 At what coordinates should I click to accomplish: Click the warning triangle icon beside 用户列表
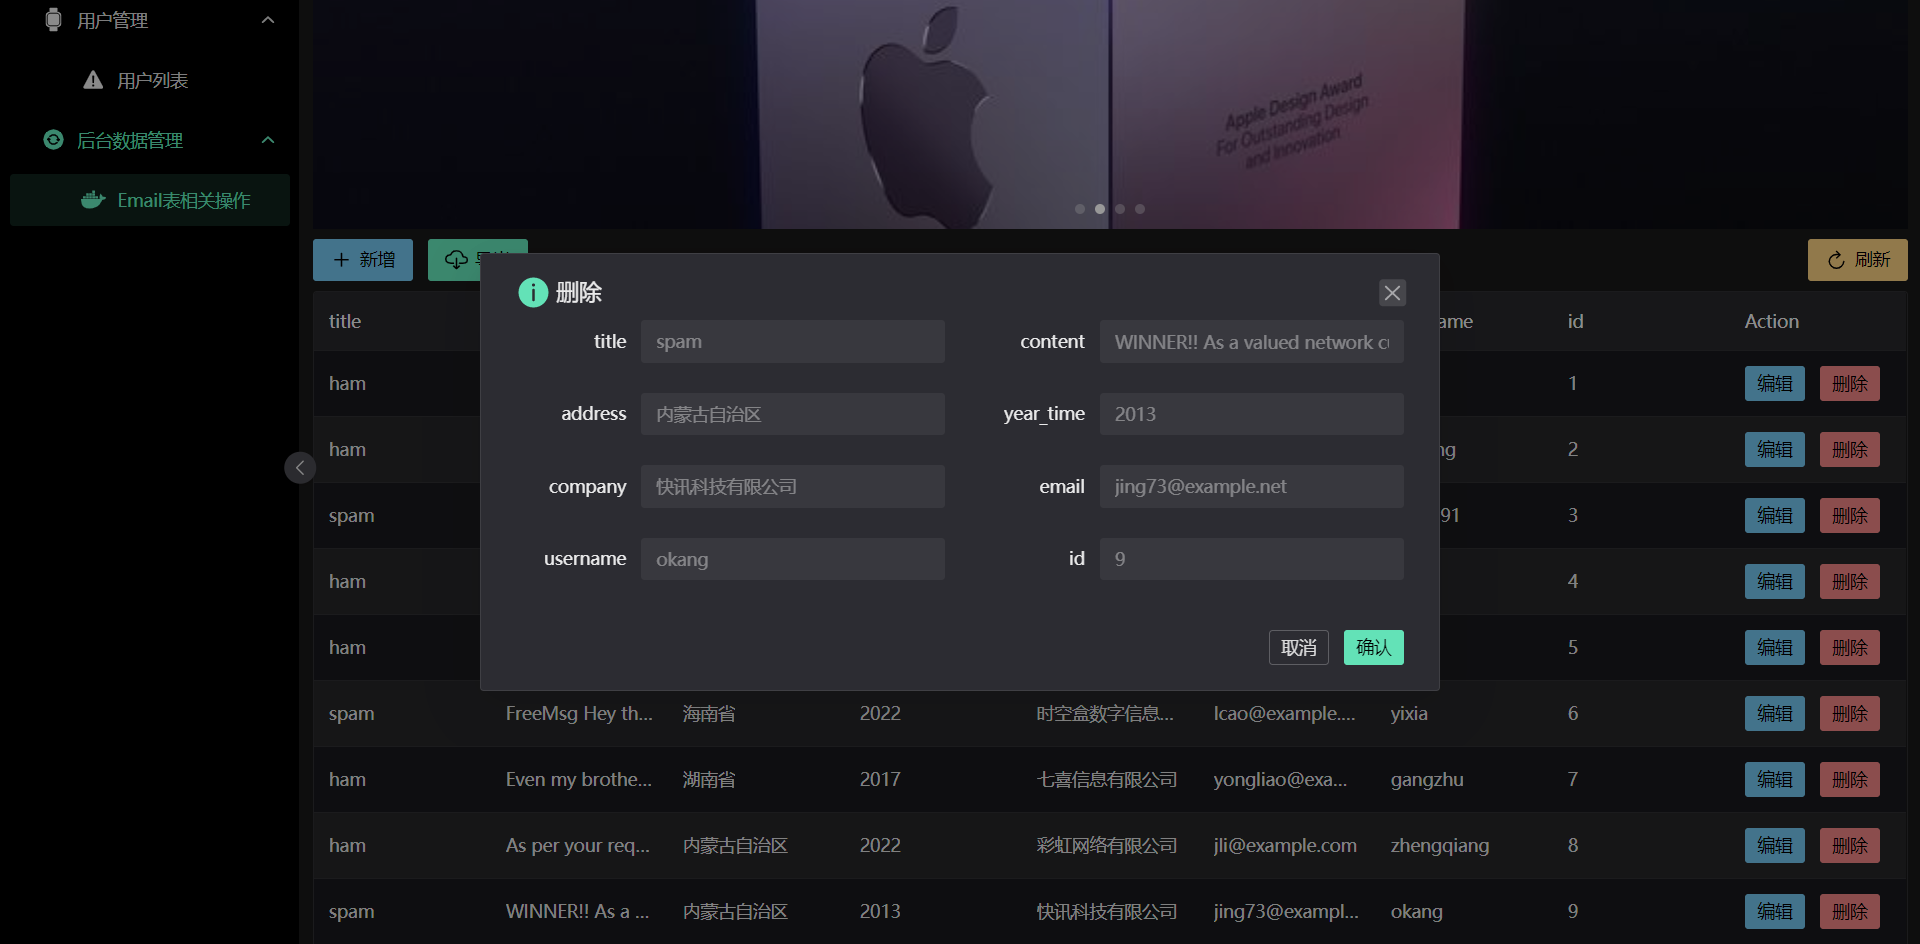(93, 80)
